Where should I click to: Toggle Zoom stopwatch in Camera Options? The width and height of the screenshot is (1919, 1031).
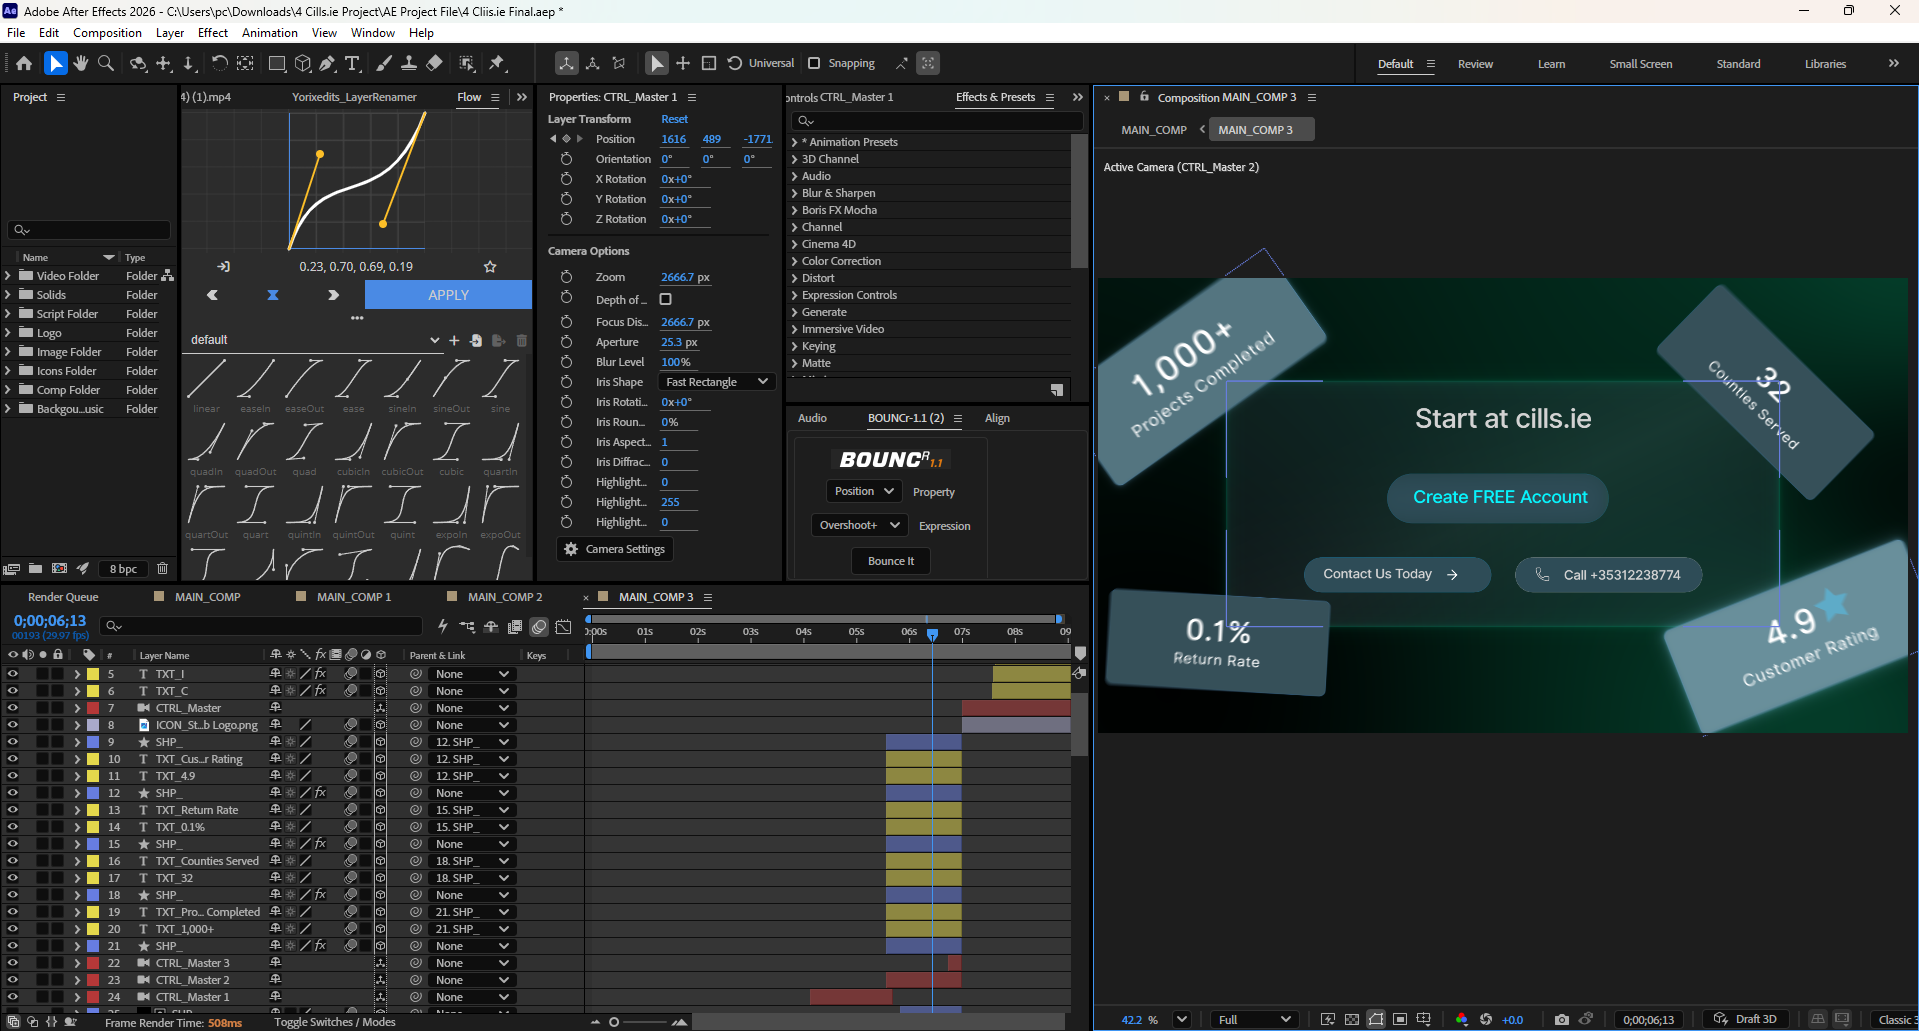point(566,277)
